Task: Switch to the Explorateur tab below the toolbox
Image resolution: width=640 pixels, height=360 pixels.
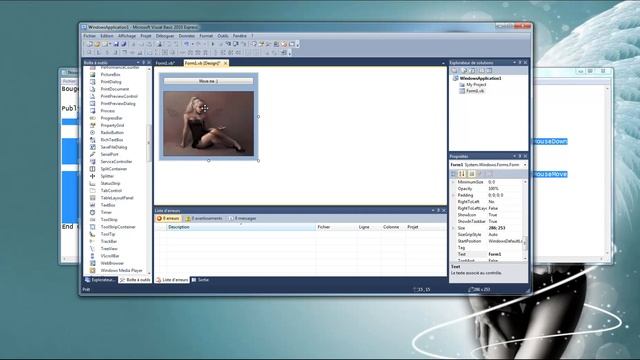Action: coord(100,280)
